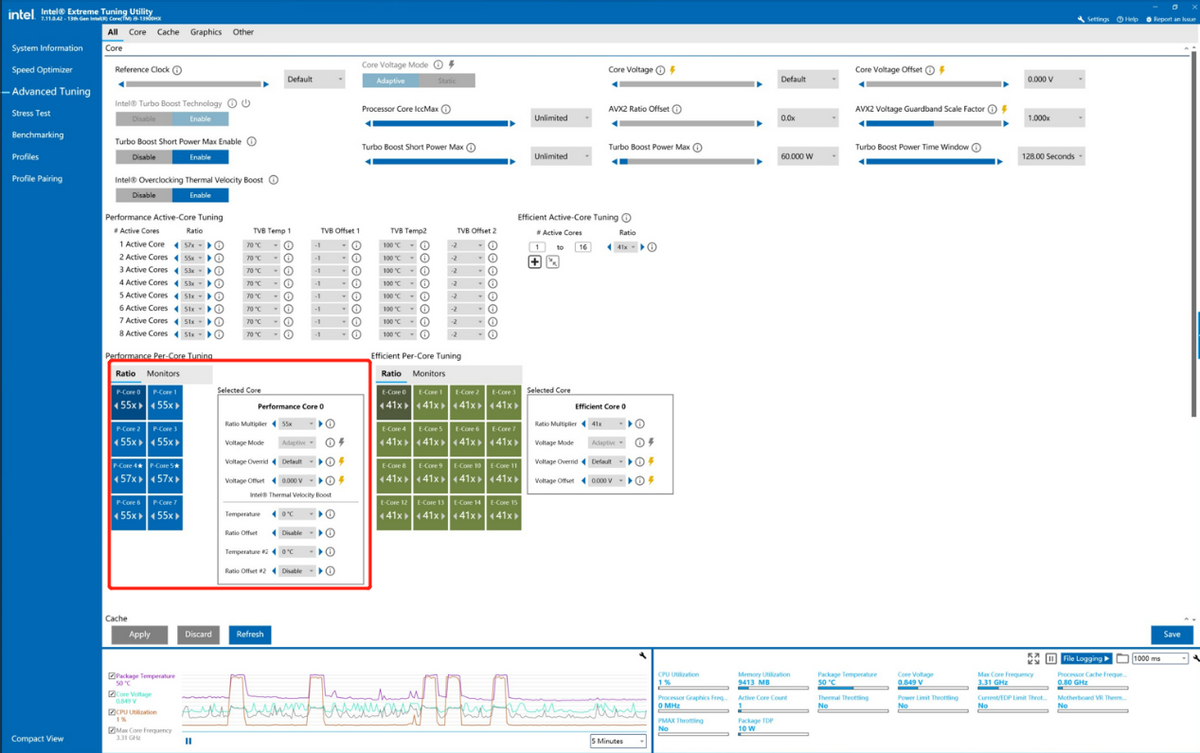Switch to the Cache tab
1200x753 pixels.
point(168,32)
